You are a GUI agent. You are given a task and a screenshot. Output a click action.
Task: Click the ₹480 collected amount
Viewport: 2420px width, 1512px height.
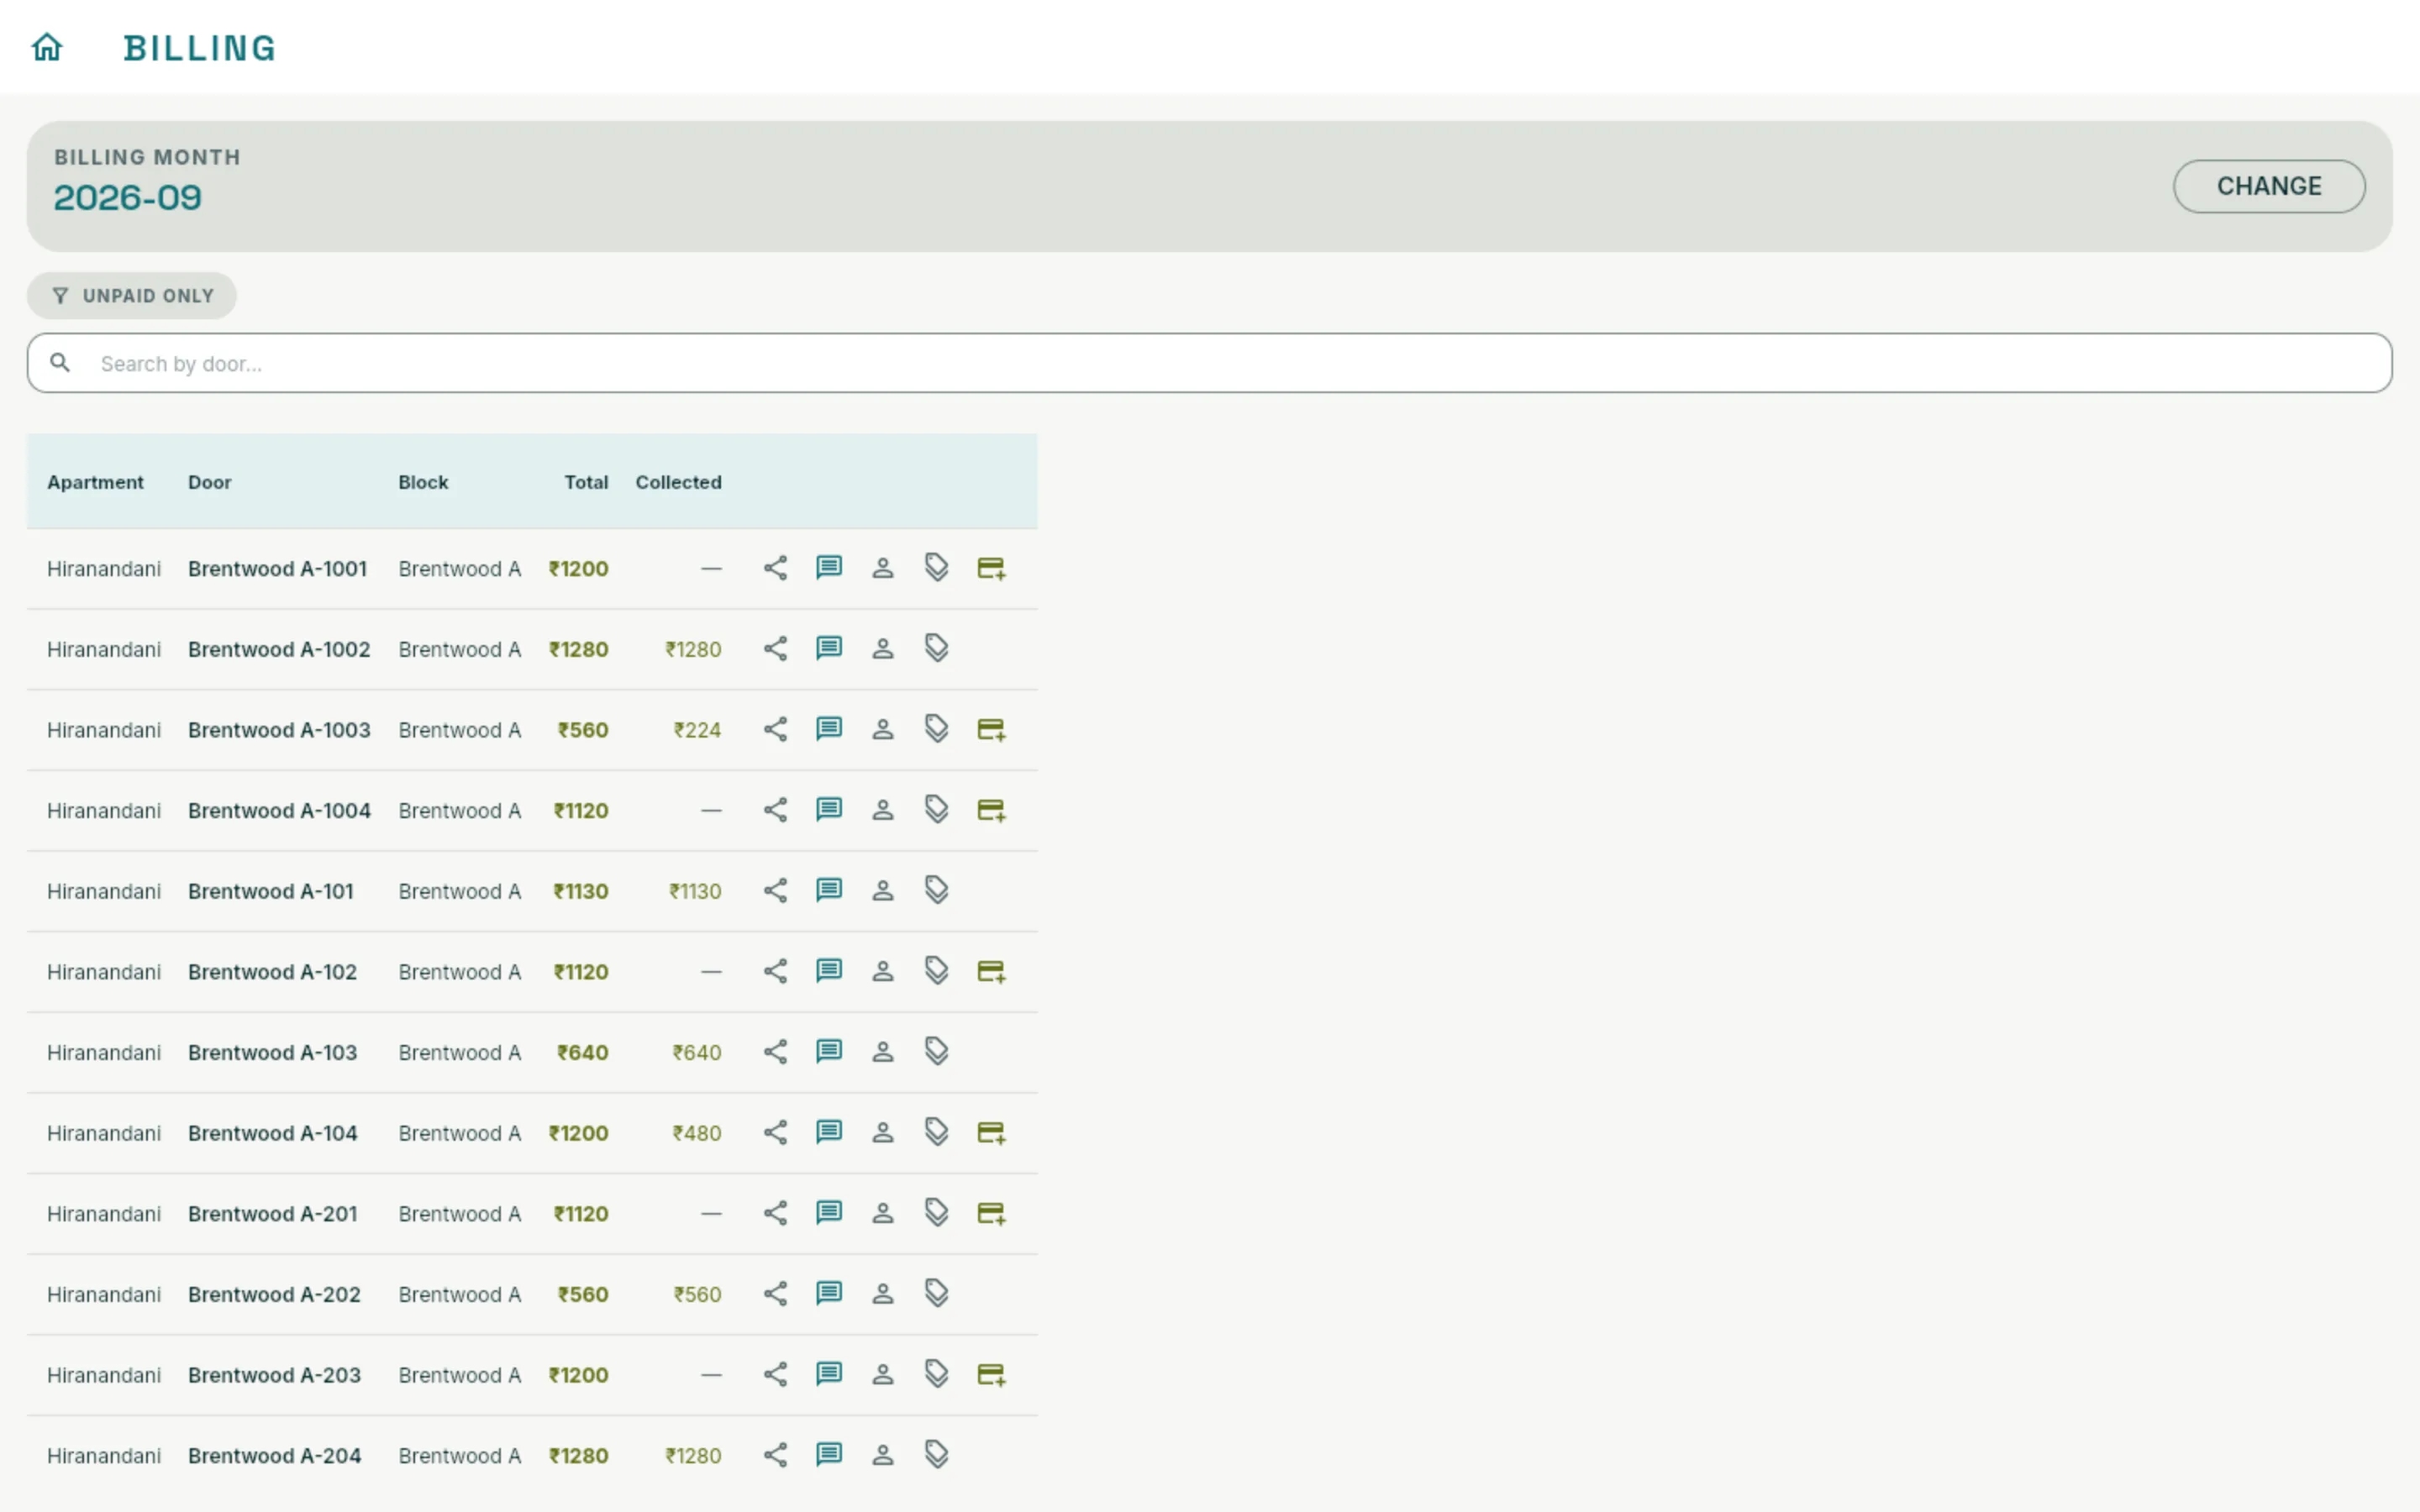tap(696, 1133)
